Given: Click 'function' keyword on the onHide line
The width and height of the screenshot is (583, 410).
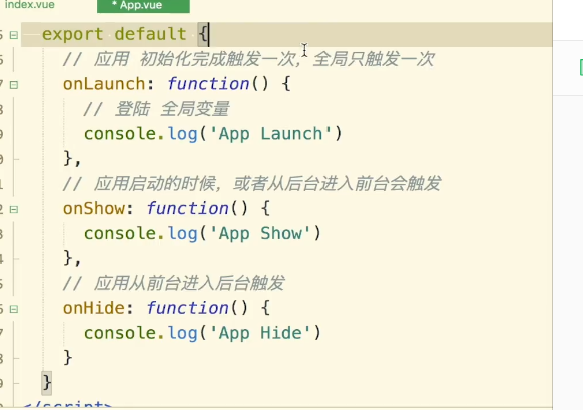Looking at the screenshot, I should [x=187, y=308].
